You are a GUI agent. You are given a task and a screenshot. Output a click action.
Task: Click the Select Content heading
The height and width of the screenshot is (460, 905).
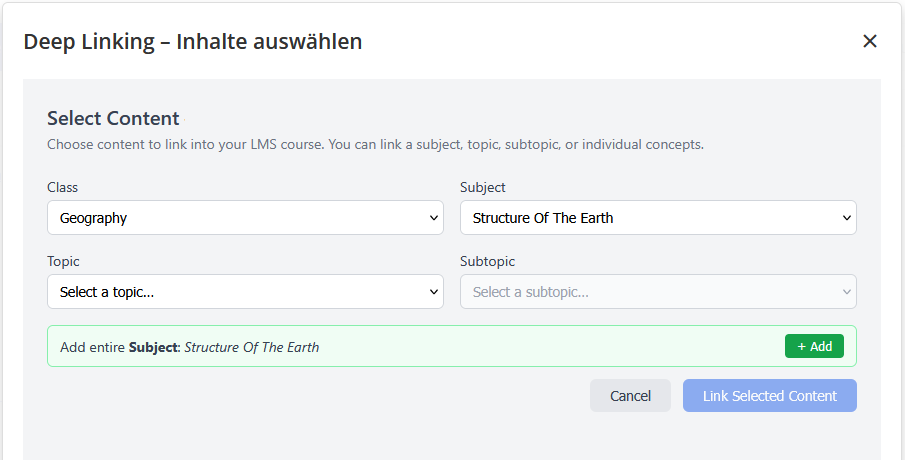click(x=113, y=118)
